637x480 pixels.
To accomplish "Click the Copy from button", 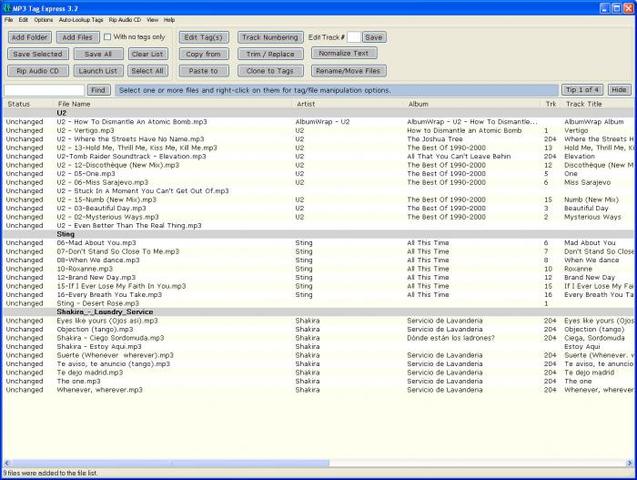I will pos(204,54).
